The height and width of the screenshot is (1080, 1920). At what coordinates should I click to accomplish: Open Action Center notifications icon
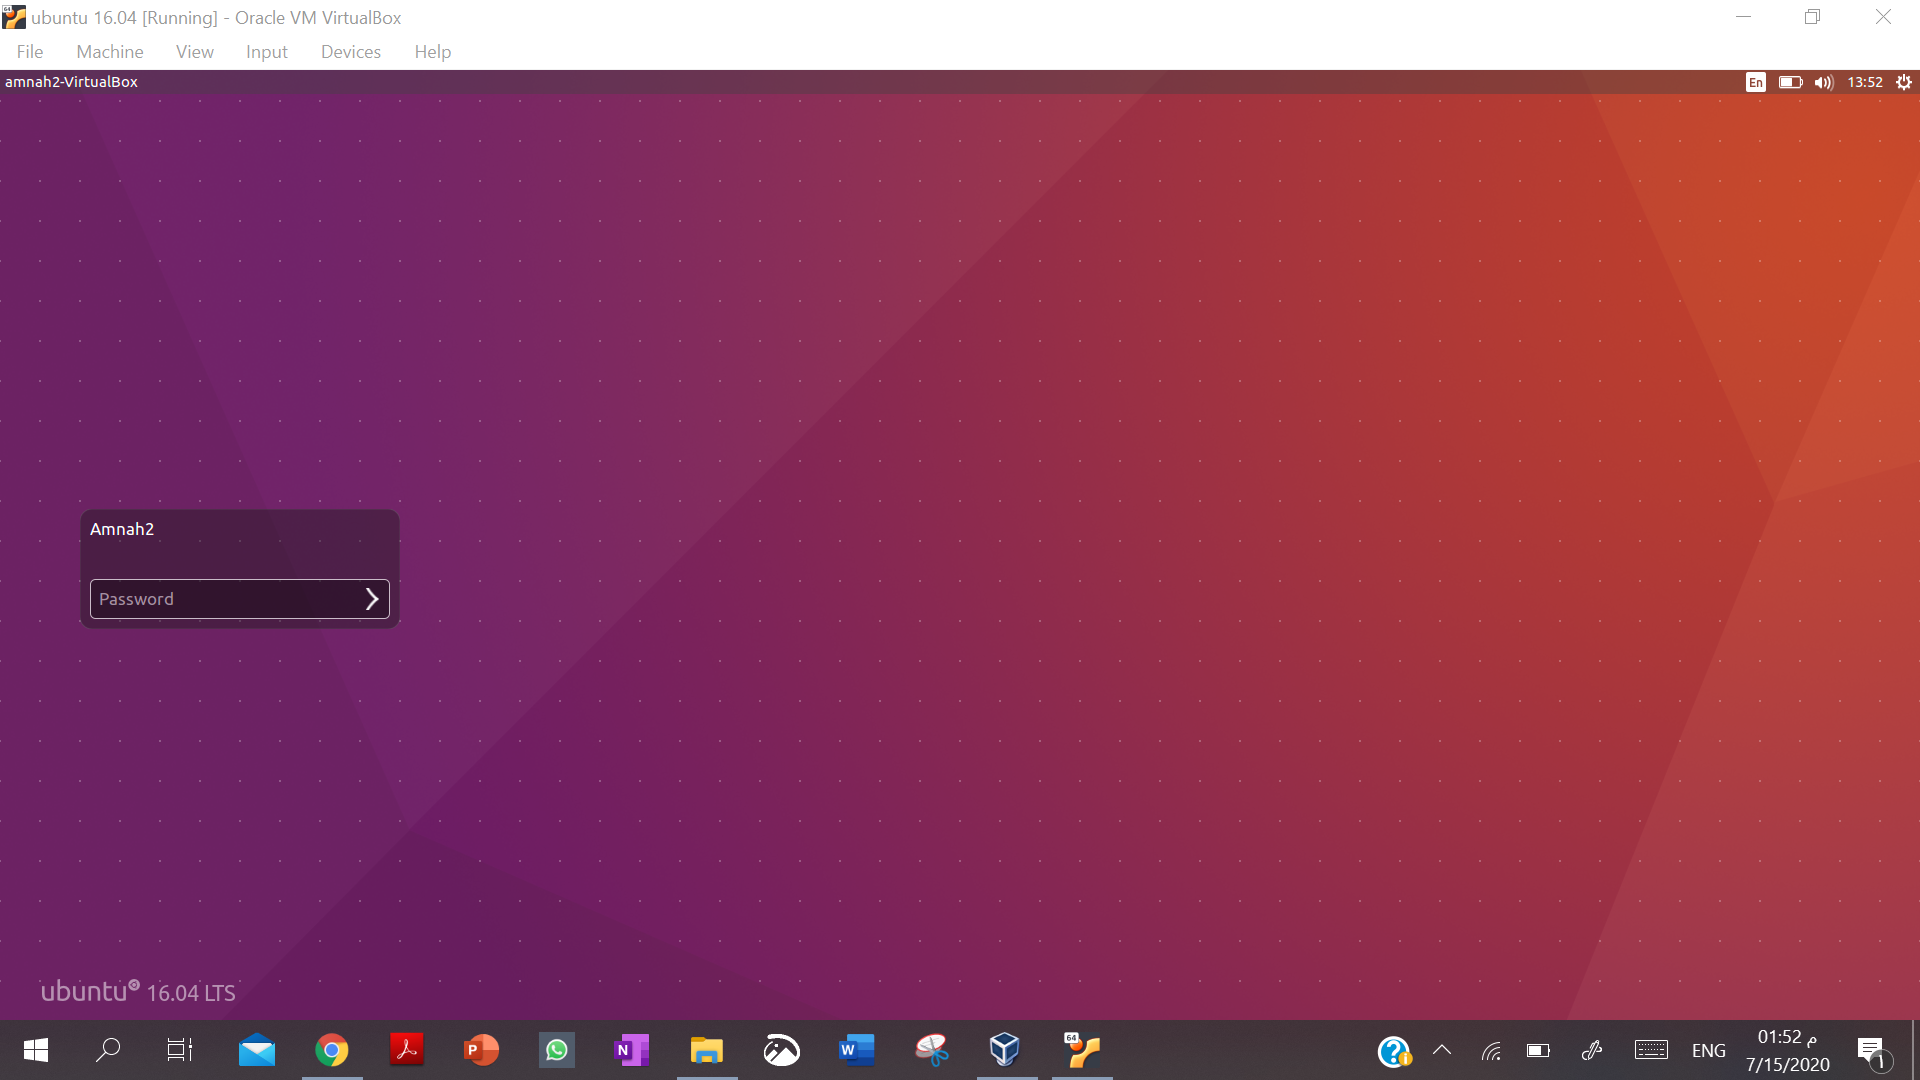coord(1872,1050)
